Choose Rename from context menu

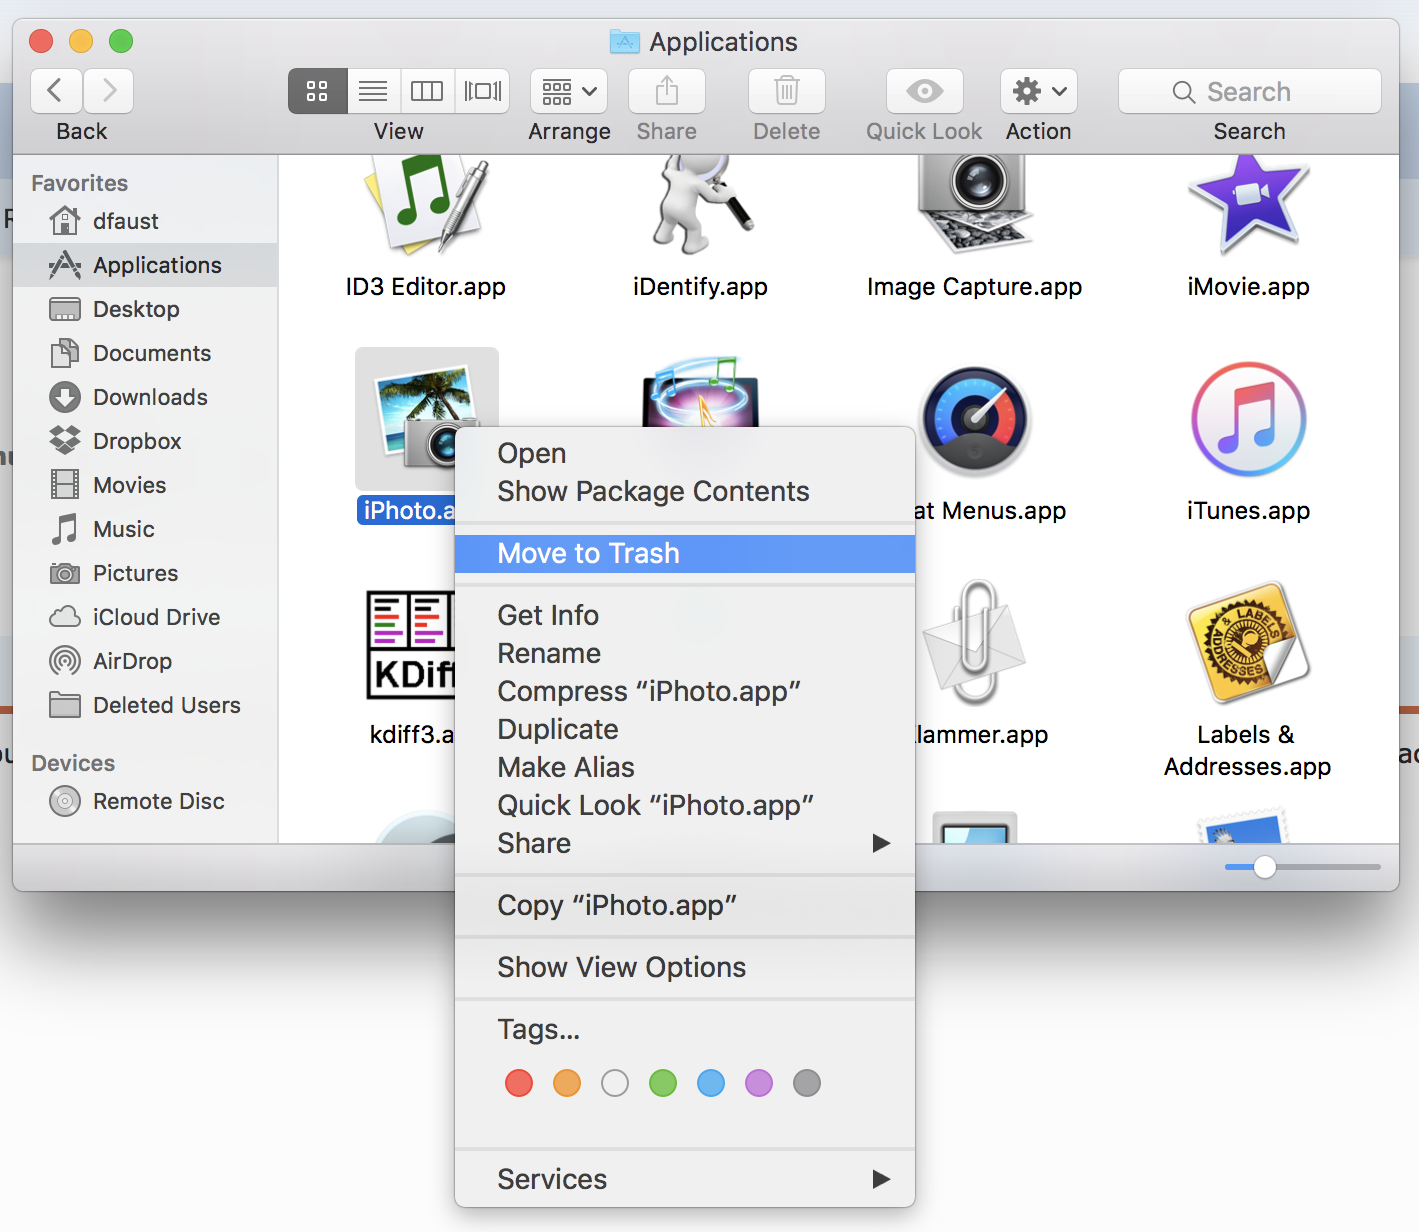(x=685, y=653)
